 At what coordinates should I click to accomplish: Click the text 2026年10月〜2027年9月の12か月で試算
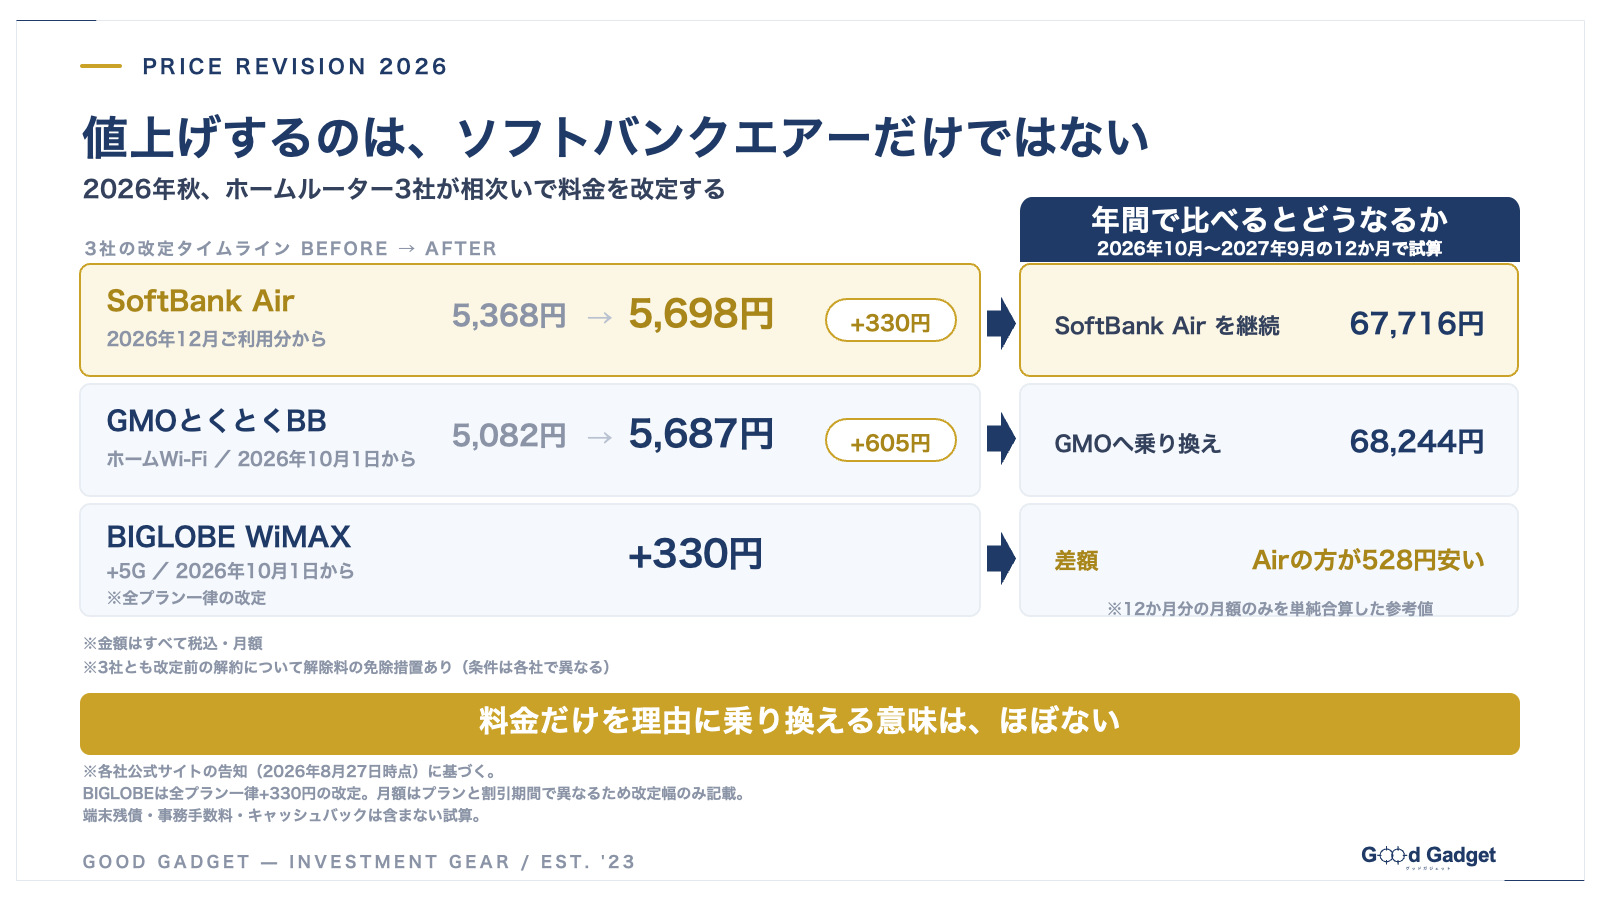point(1269,248)
